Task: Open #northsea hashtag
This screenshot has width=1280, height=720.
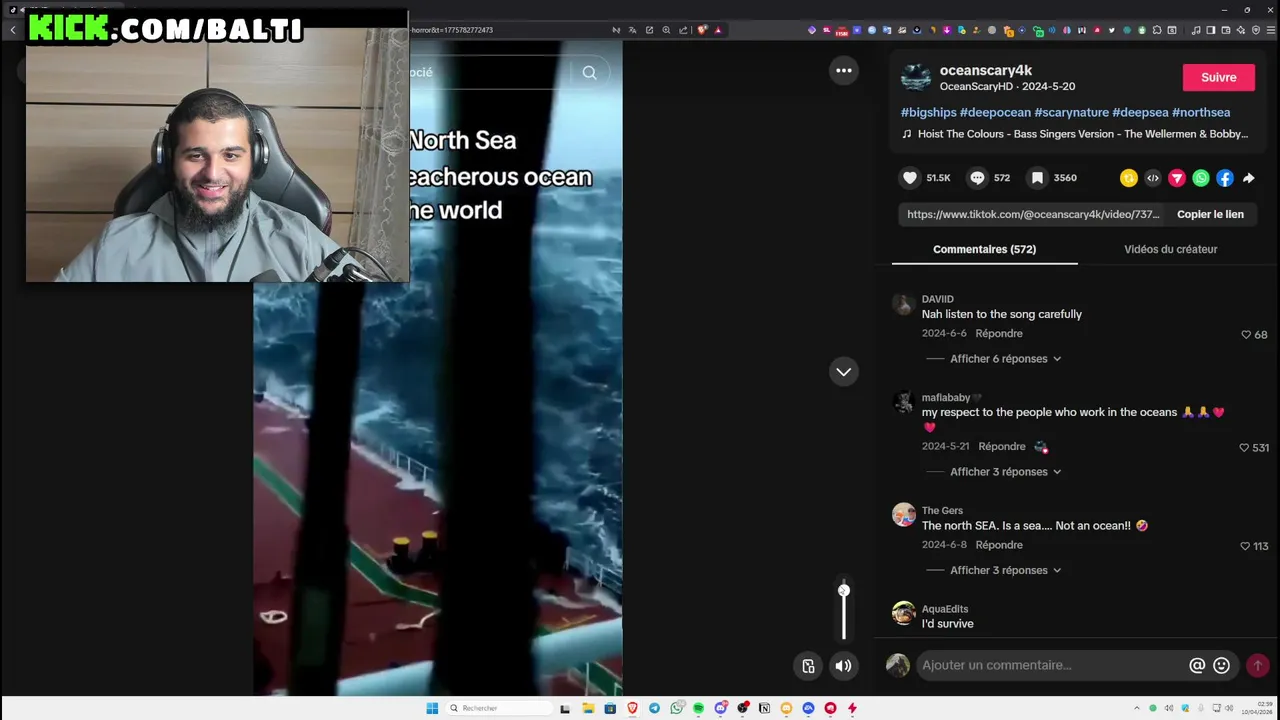Action: pos(1201,112)
